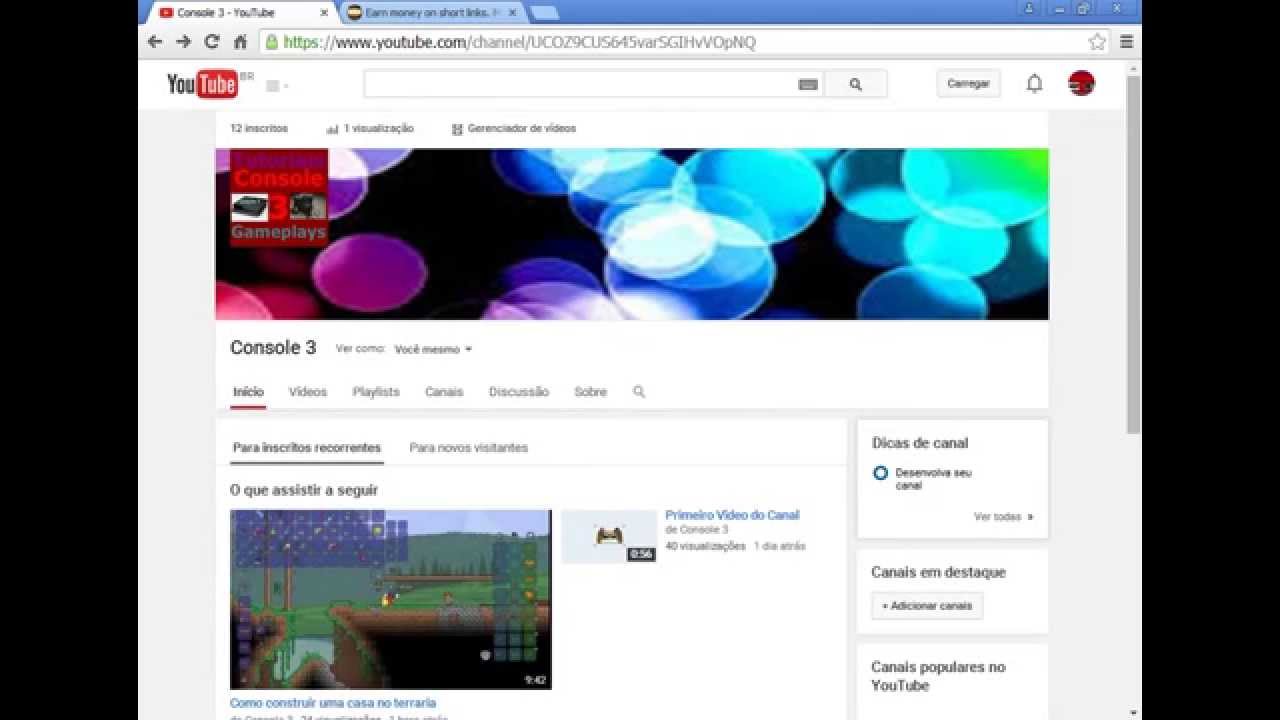Play the Terraria house video thumbnail
Screen dimensions: 1280x720
tap(391, 599)
